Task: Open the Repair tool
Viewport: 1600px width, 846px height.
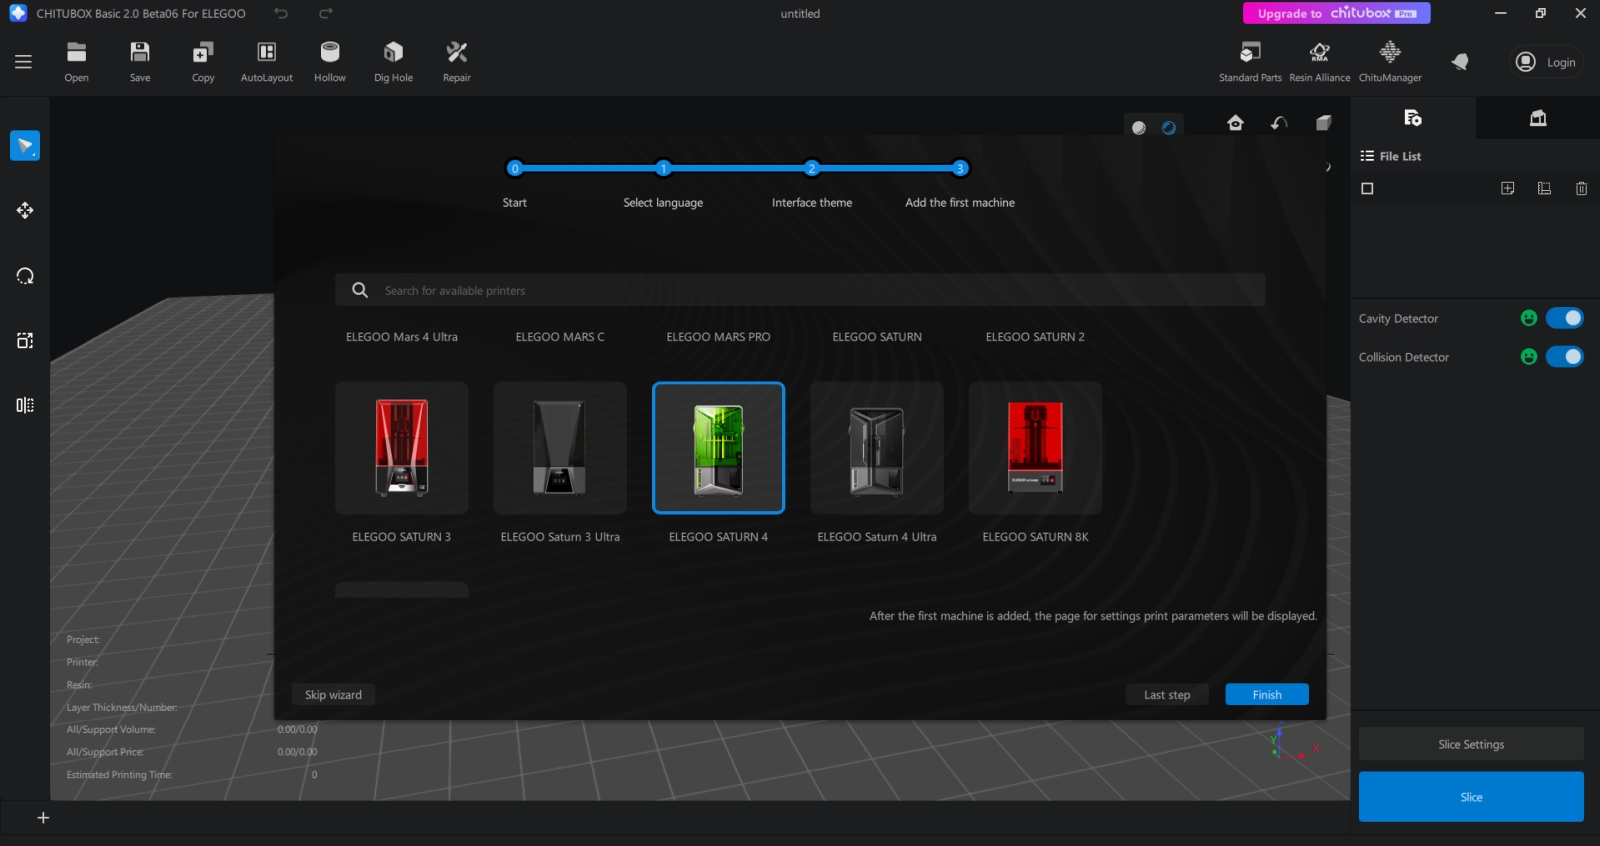Action: coord(457,62)
